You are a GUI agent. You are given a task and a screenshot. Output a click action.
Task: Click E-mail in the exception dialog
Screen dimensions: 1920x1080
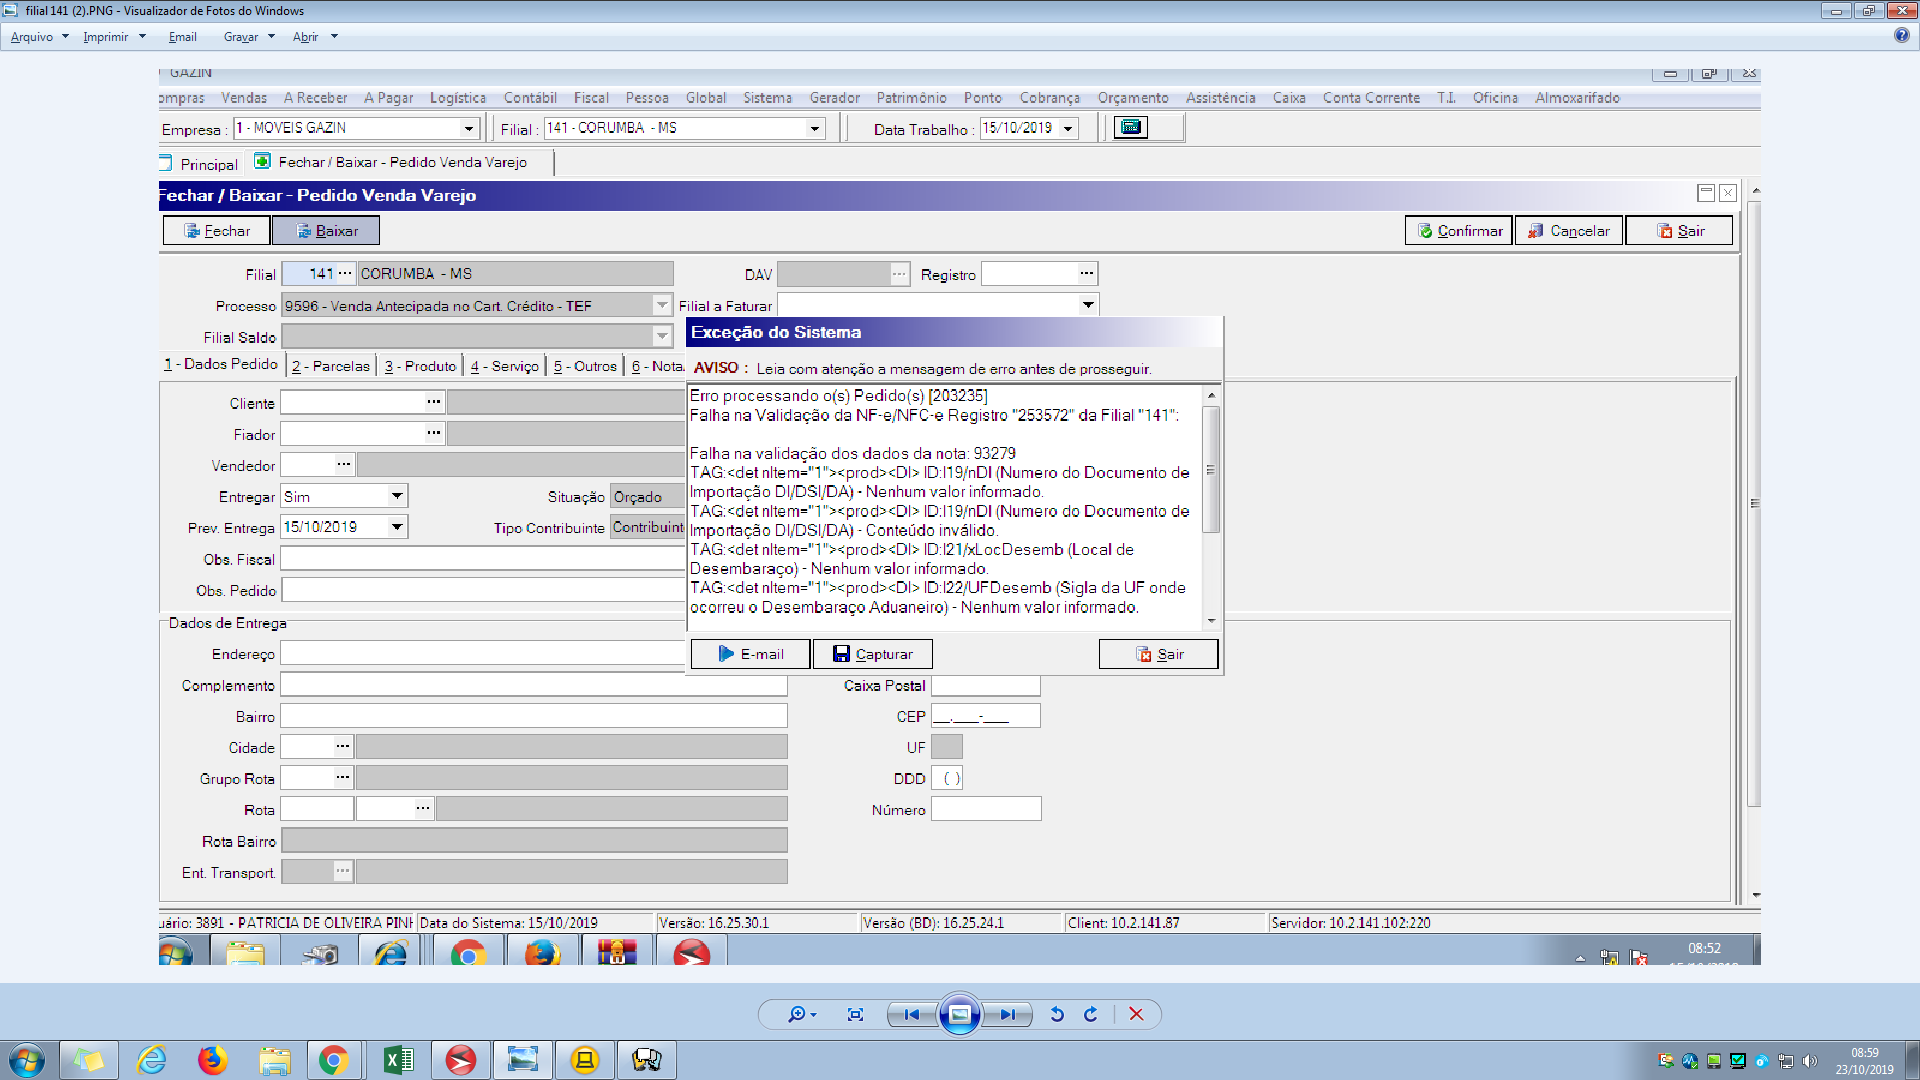point(750,654)
